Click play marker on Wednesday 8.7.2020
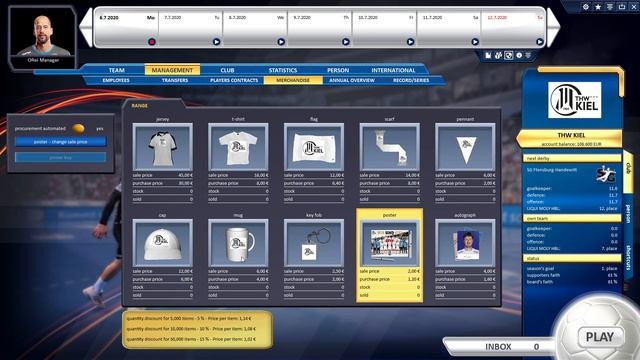640x360 pixels. (x=281, y=42)
